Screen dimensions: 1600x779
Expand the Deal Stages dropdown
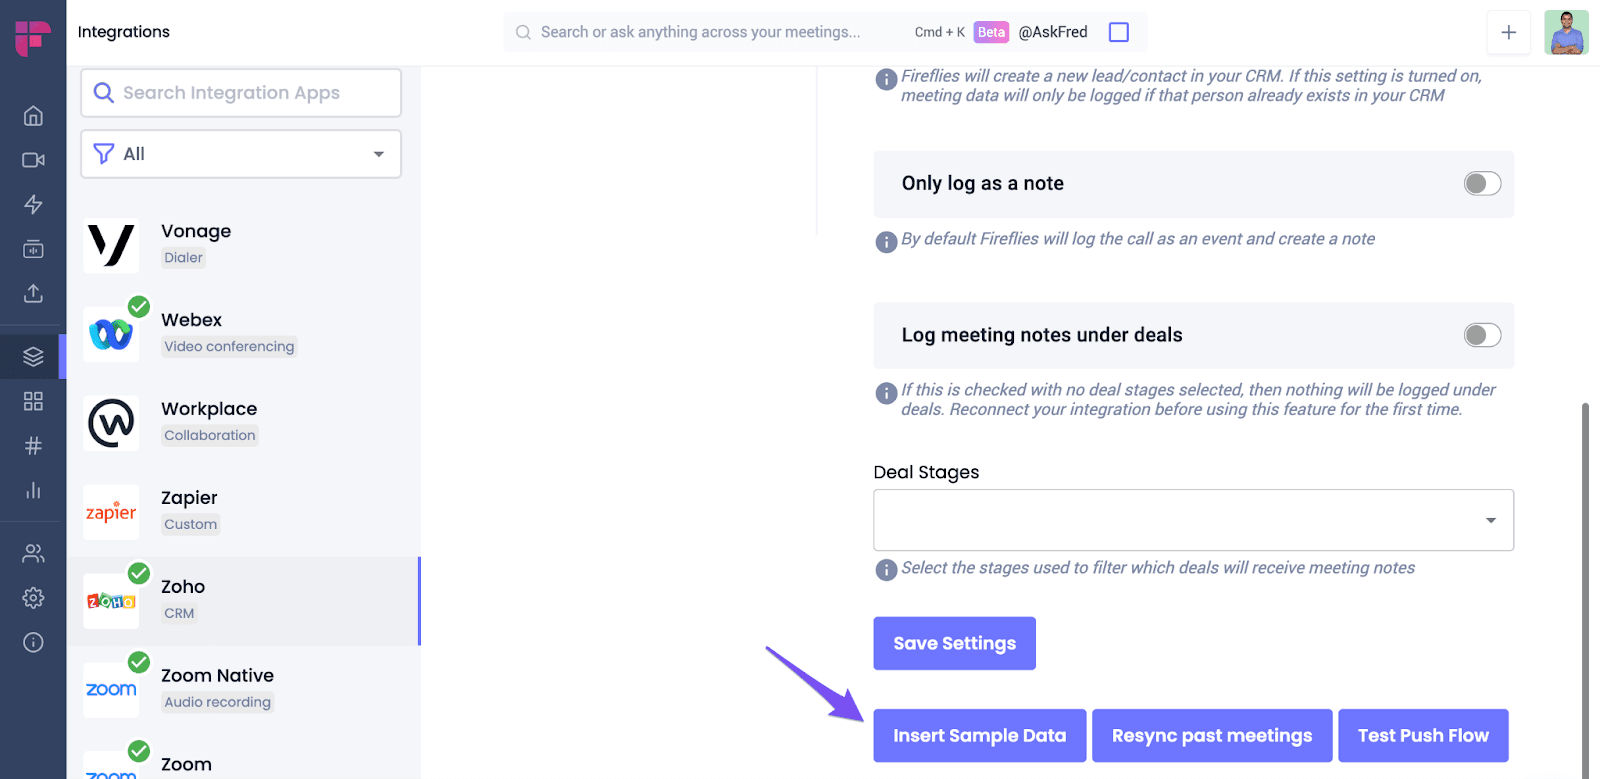tap(1193, 520)
